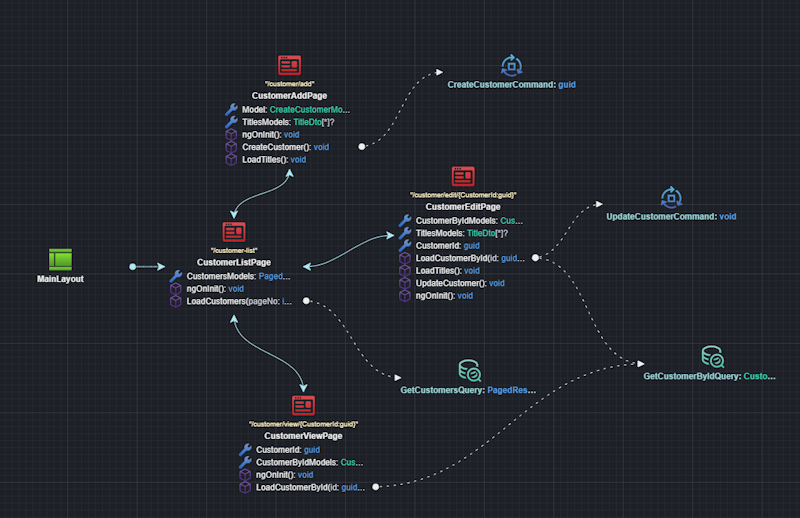The width and height of the screenshot is (800, 518).
Task: Click the CustomerEditPage red page icon
Action: (463, 177)
